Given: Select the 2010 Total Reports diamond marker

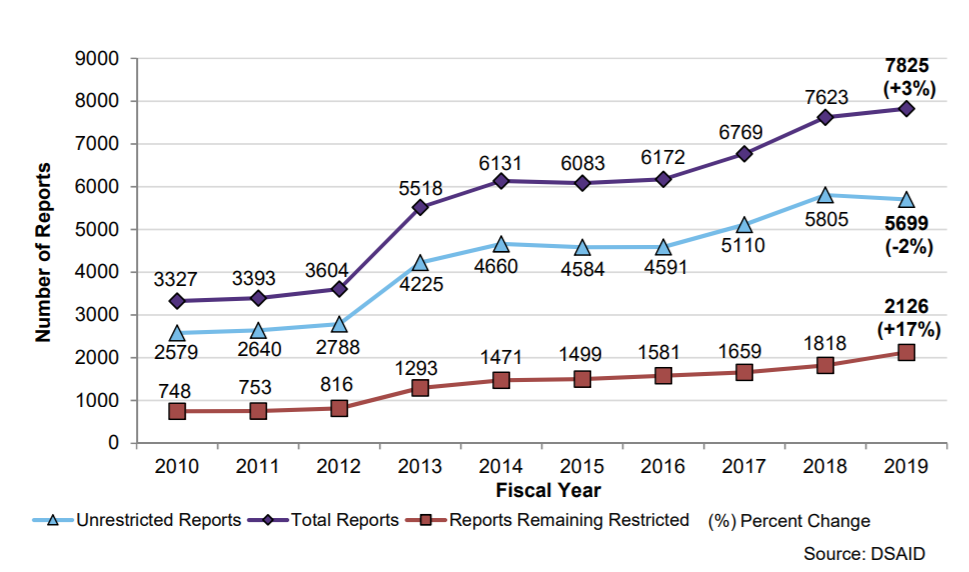Looking at the screenshot, I should click(x=177, y=301).
